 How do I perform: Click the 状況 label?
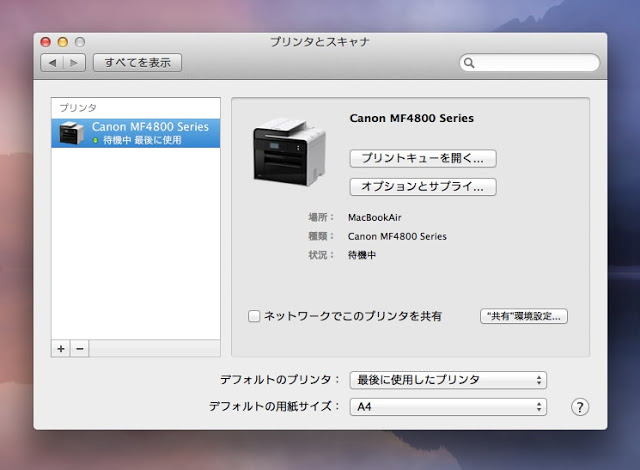321,255
